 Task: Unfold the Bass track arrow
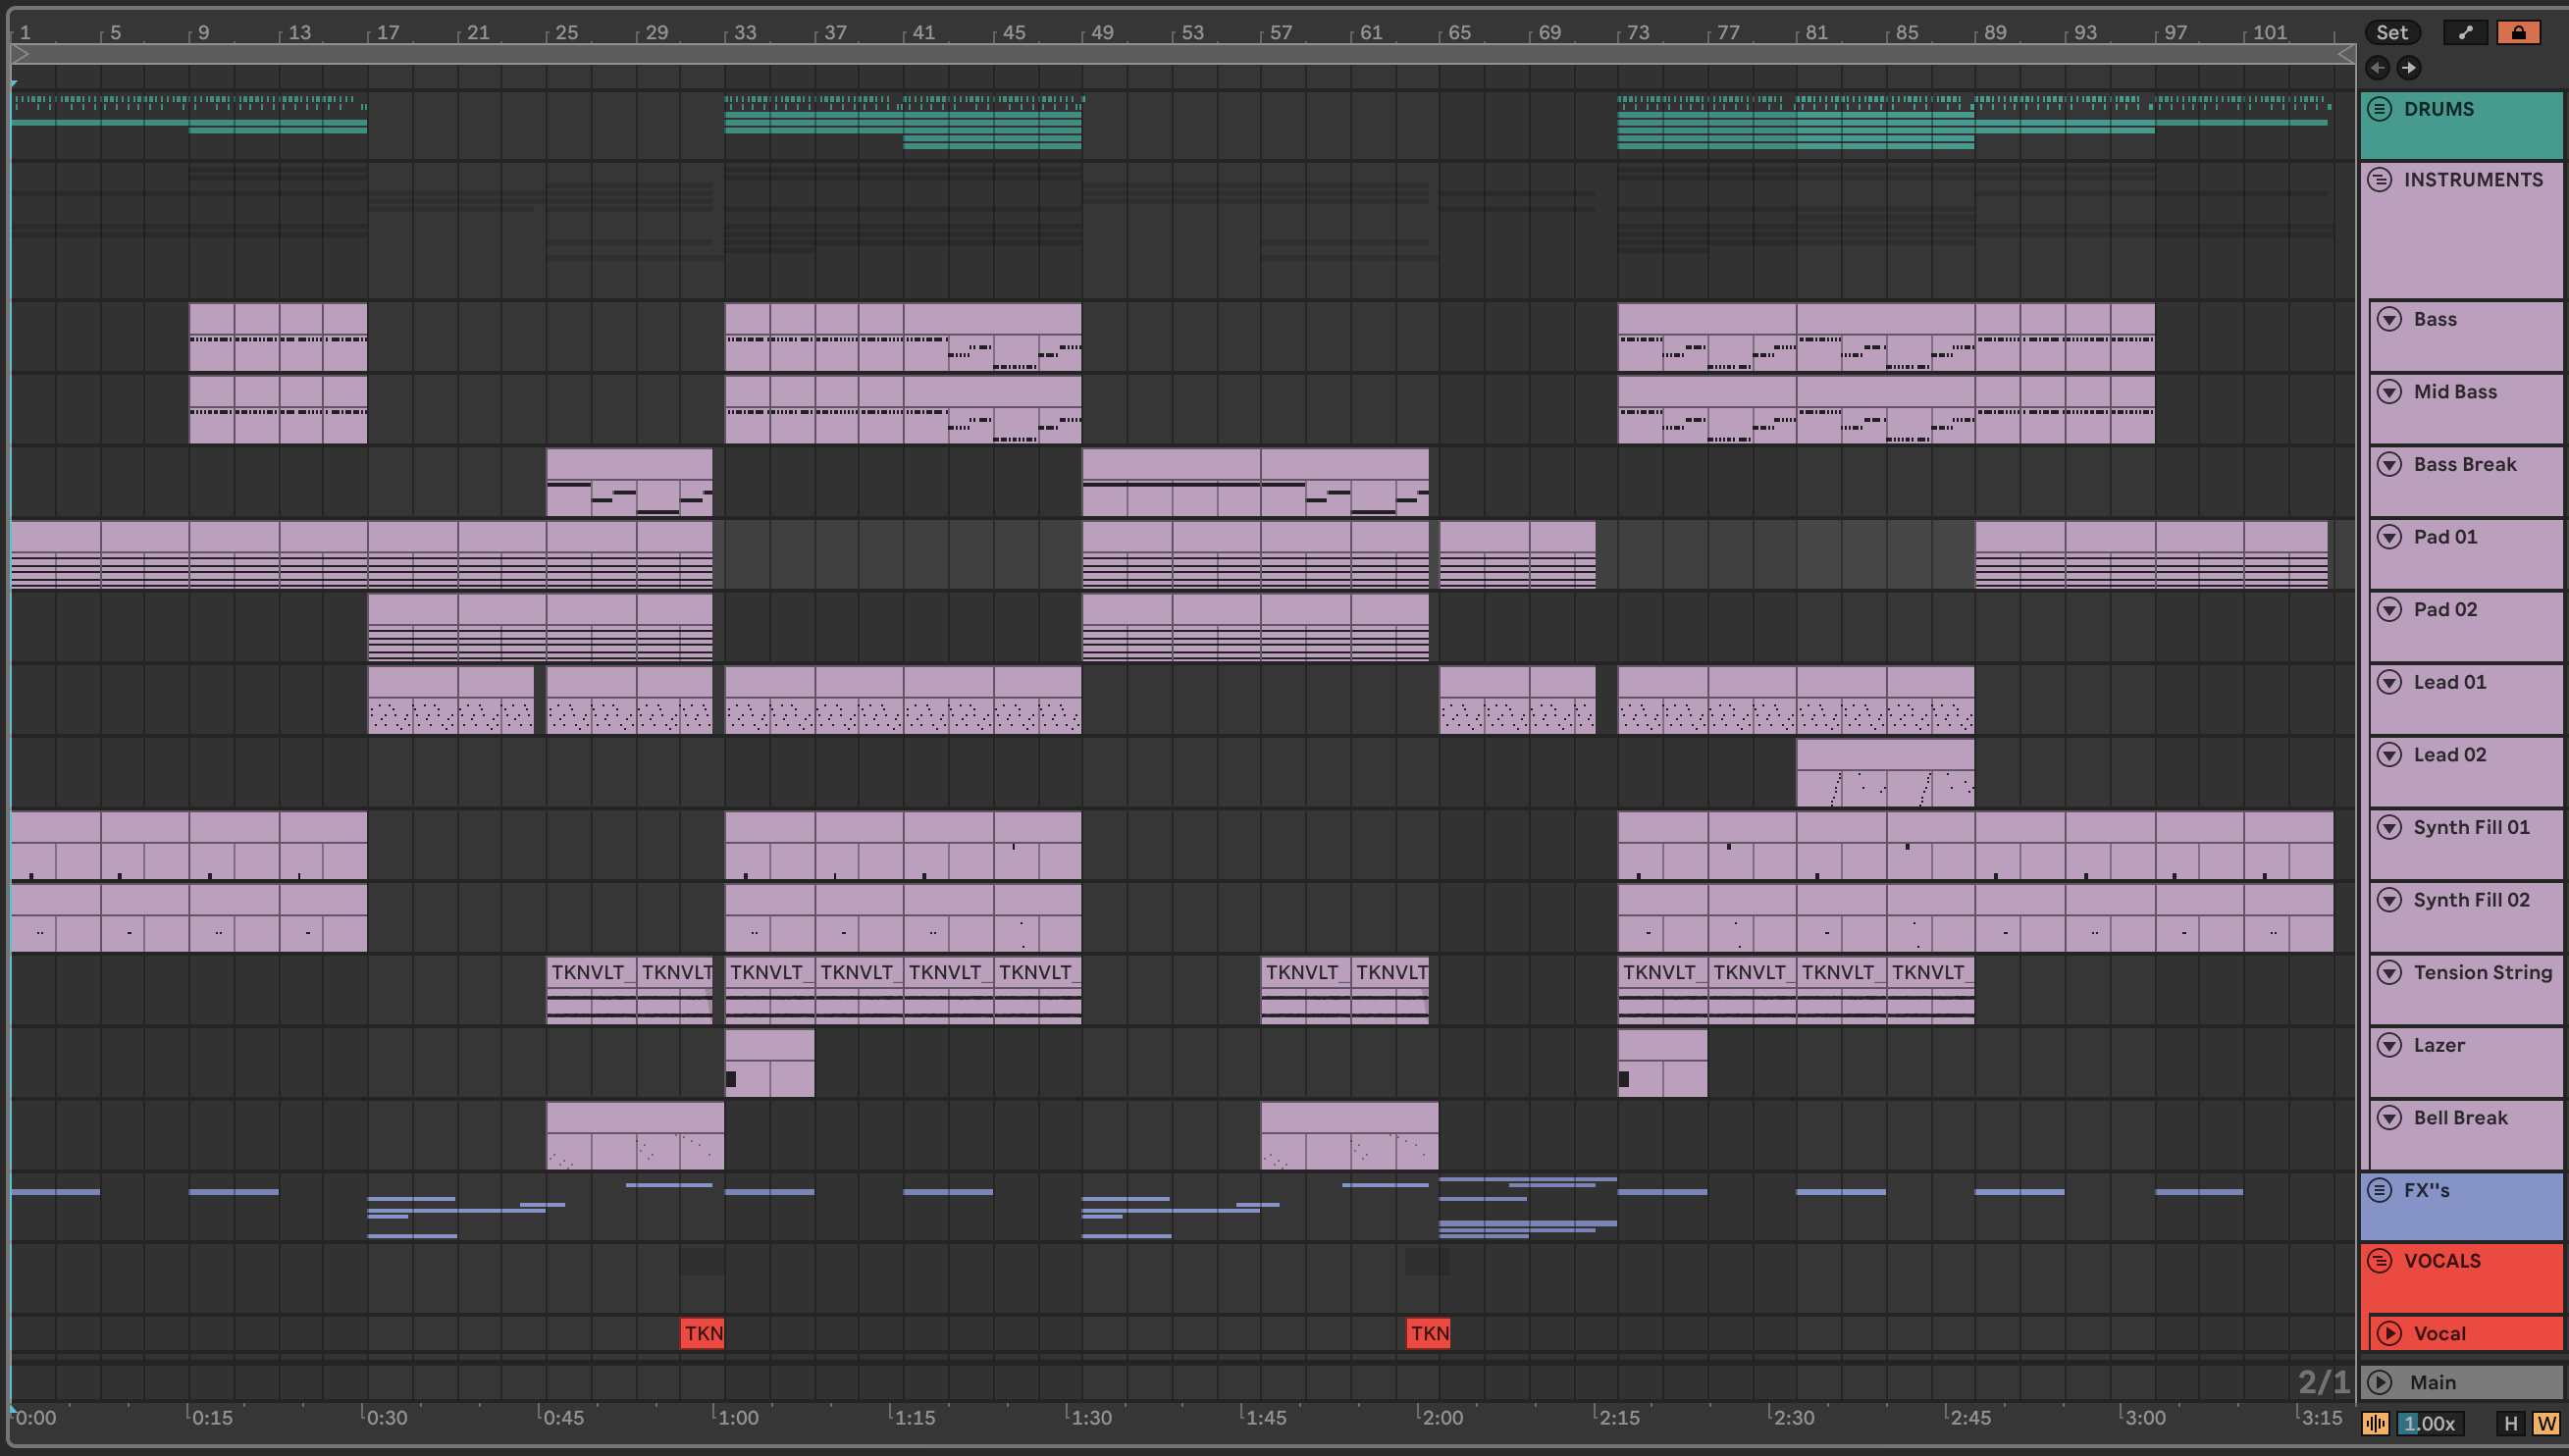[2389, 319]
